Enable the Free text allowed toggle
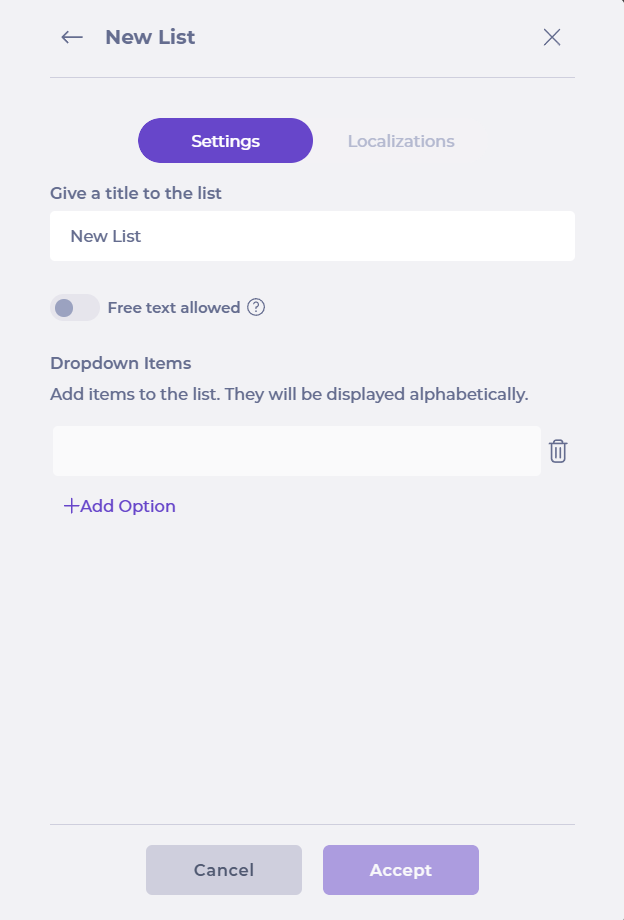This screenshot has width=624, height=920. pyautogui.click(x=75, y=308)
